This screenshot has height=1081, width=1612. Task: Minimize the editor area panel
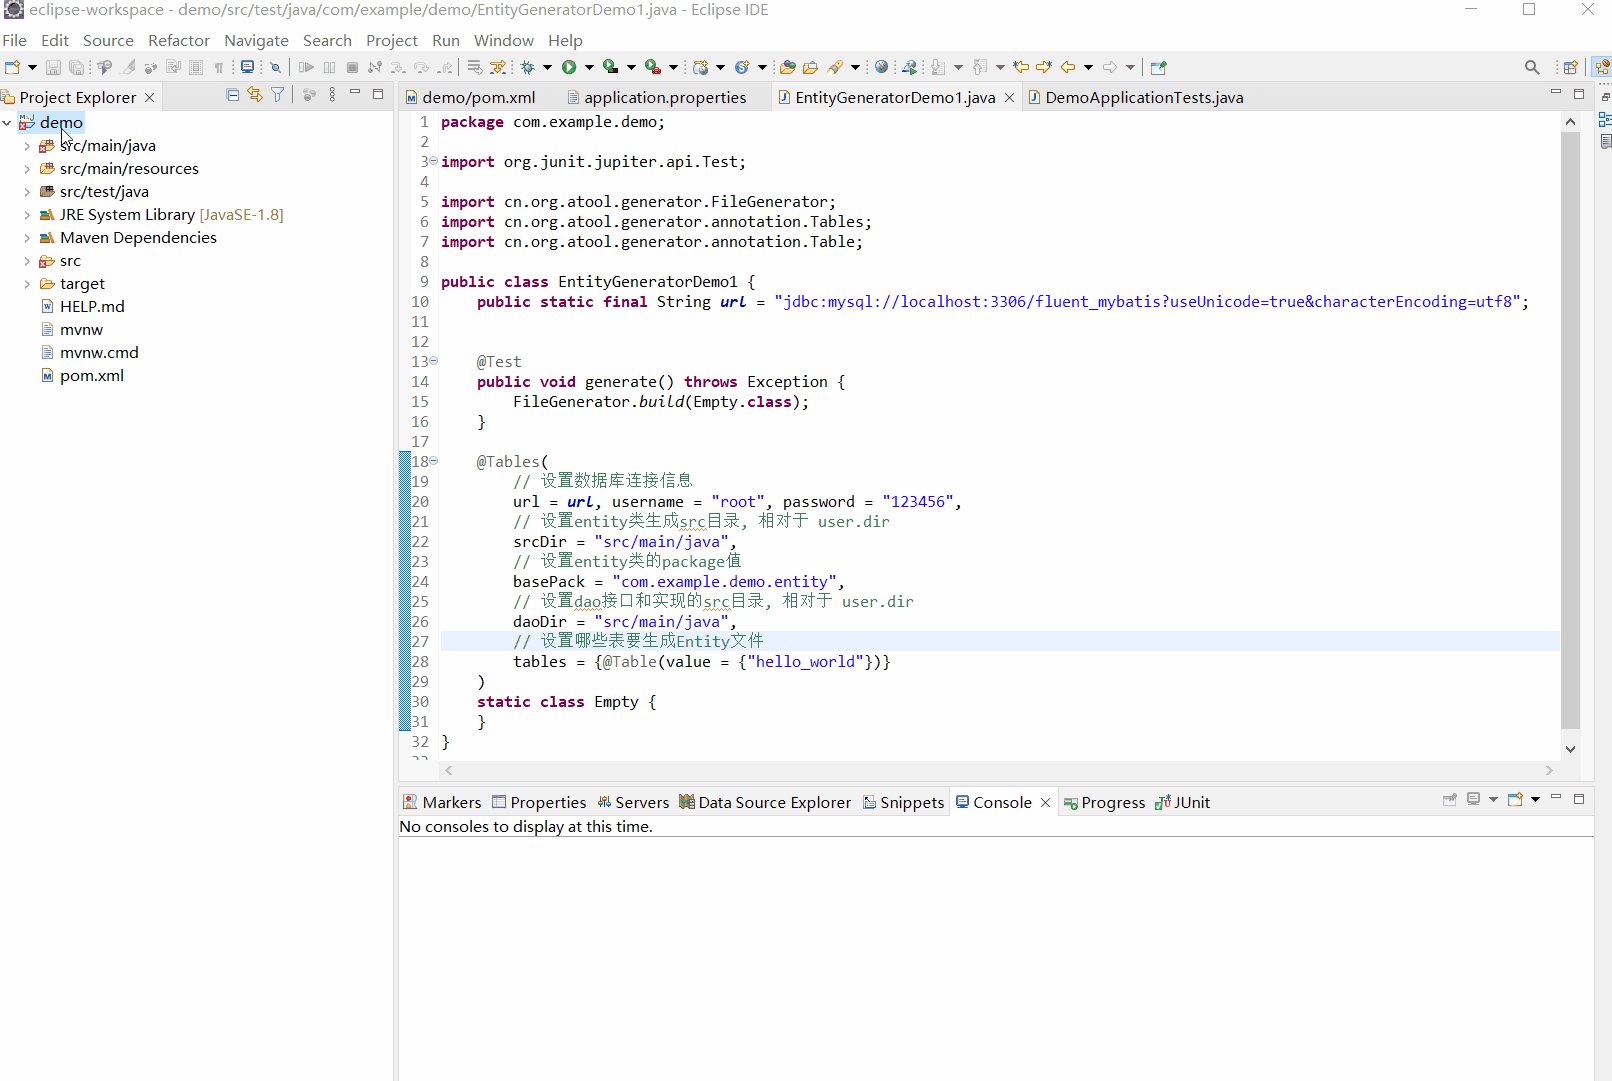pyautogui.click(x=1556, y=93)
